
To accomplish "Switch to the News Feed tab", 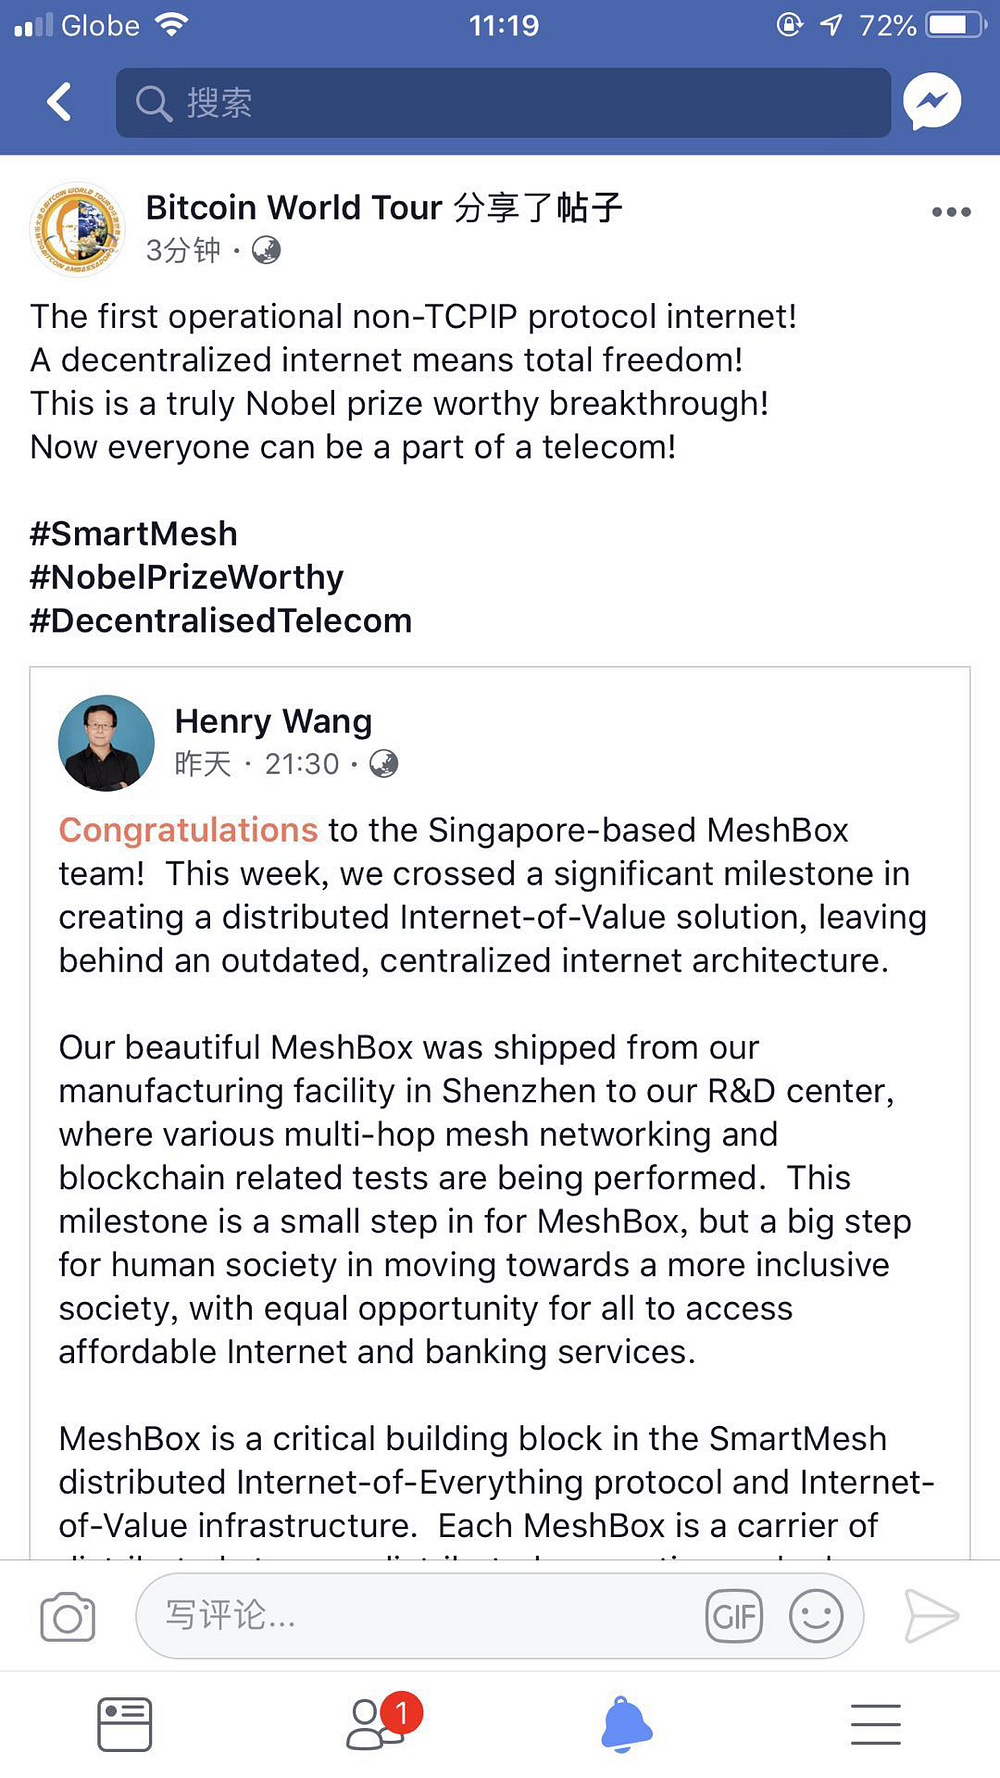I will coord(125,1724).
